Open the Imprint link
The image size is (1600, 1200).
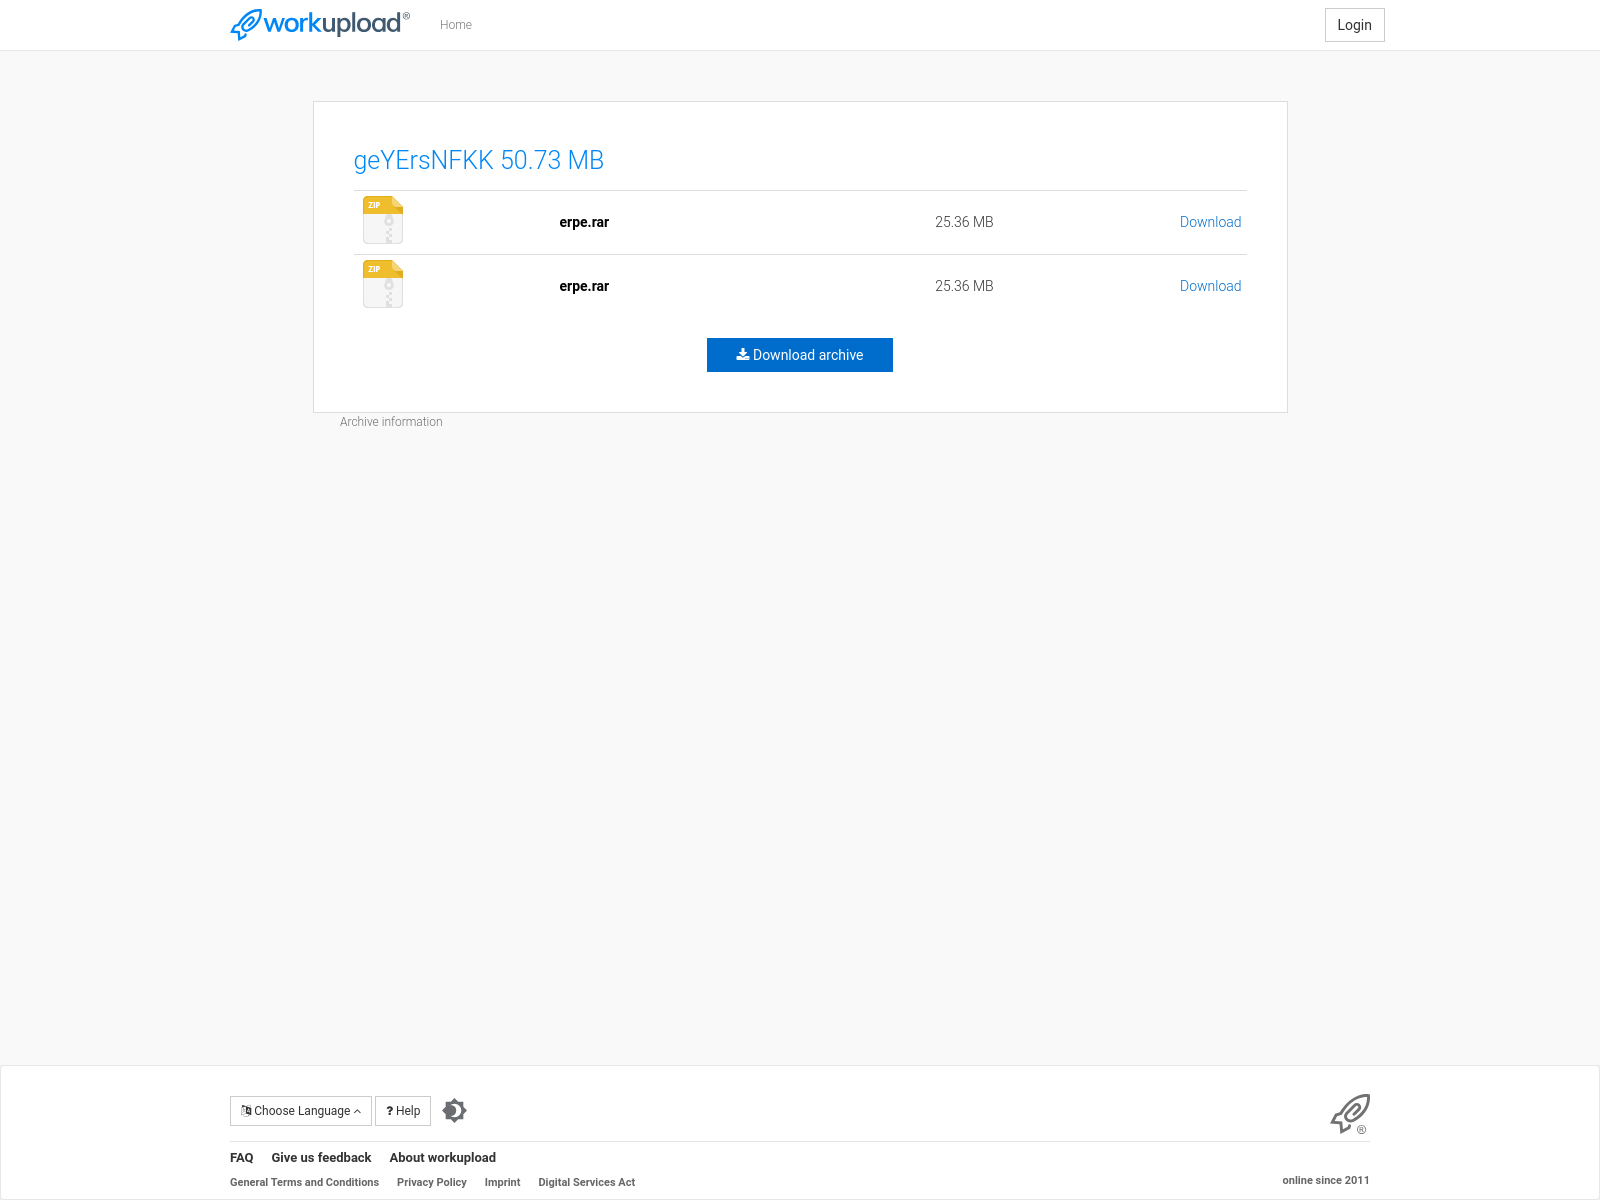pos(503,1182)
